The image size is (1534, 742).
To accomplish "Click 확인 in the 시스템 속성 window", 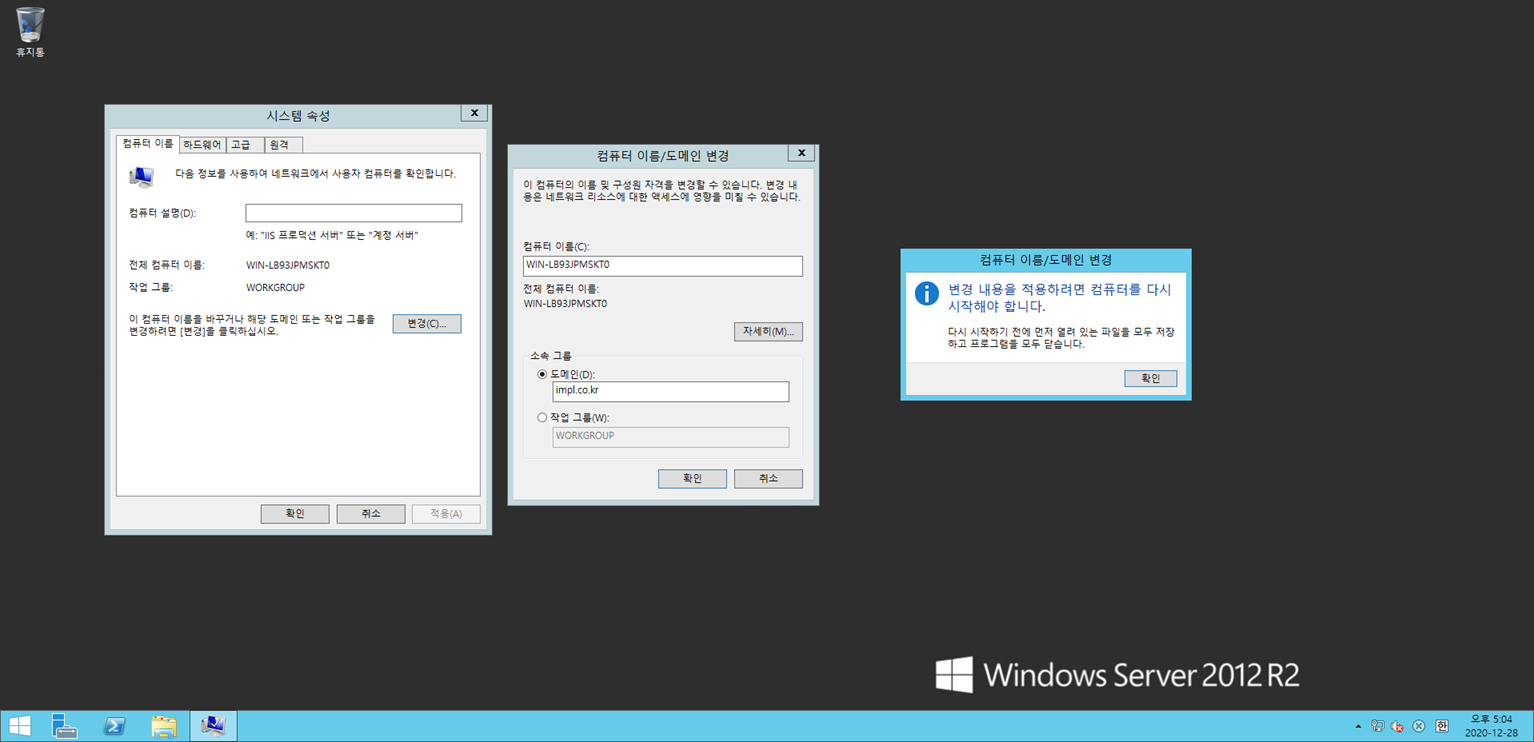I will [295, 514].
